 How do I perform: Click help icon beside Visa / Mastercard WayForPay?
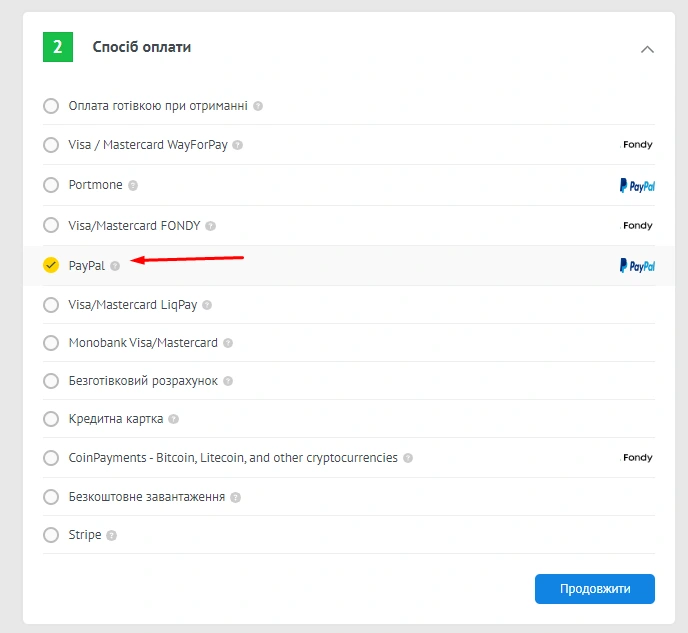(237, 145)
